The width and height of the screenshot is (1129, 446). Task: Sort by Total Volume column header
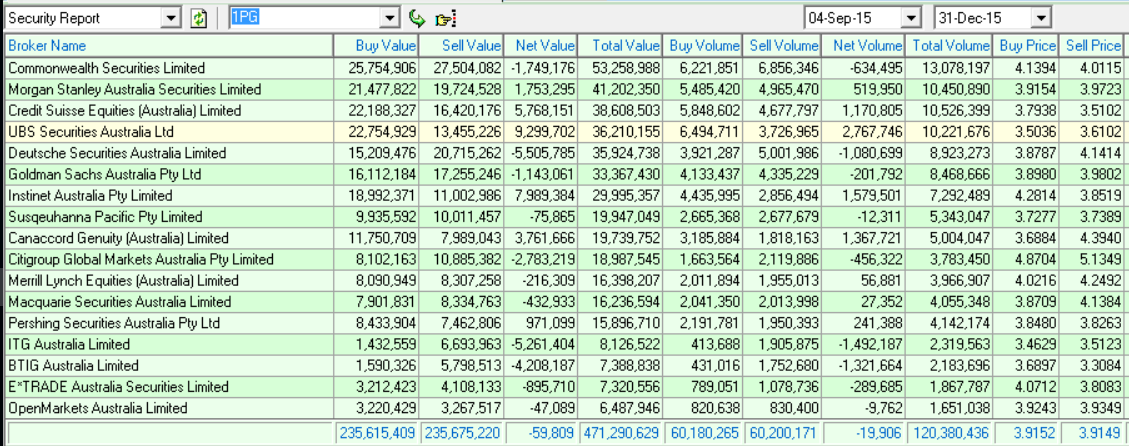[x=948, y=45]
